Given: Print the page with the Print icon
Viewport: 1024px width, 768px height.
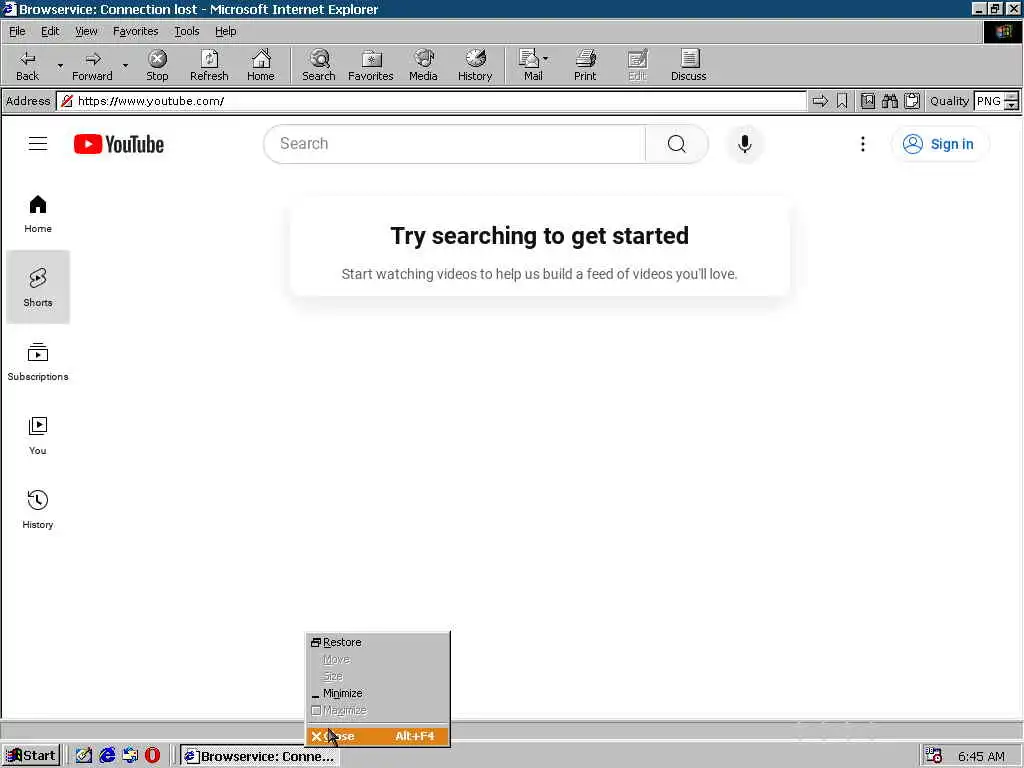Looking at the screenshot, I should (585, 65).
